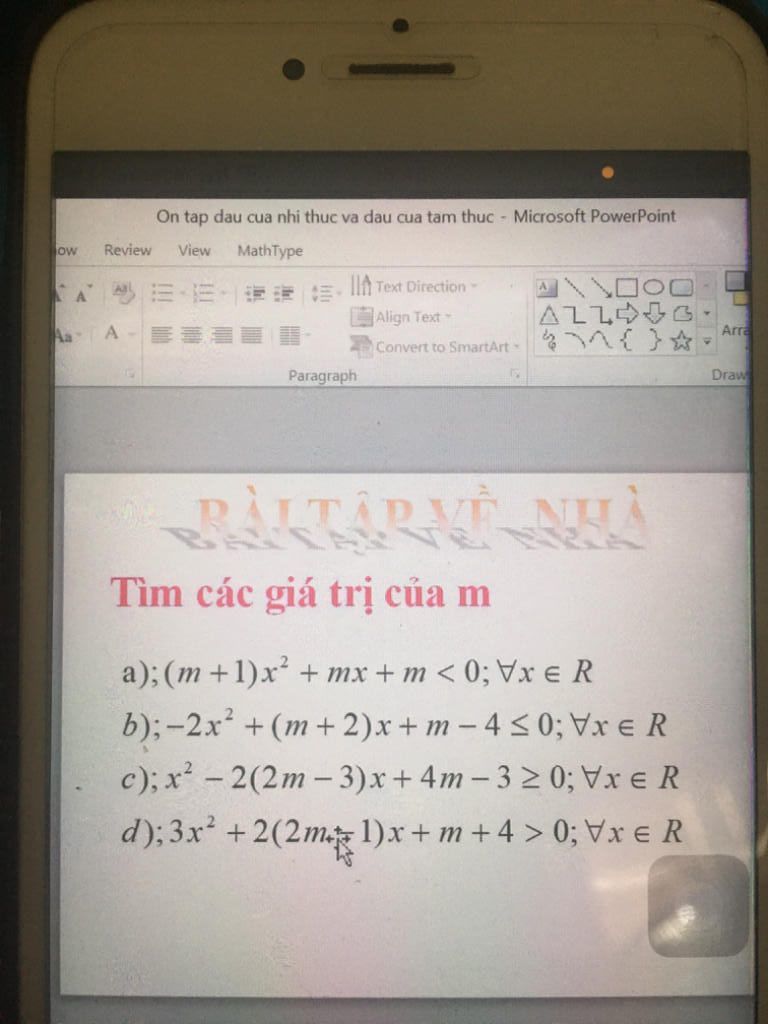Open the Numbering dropdown arrow
Screen dimensions: 768x1024
click(223, 294)
